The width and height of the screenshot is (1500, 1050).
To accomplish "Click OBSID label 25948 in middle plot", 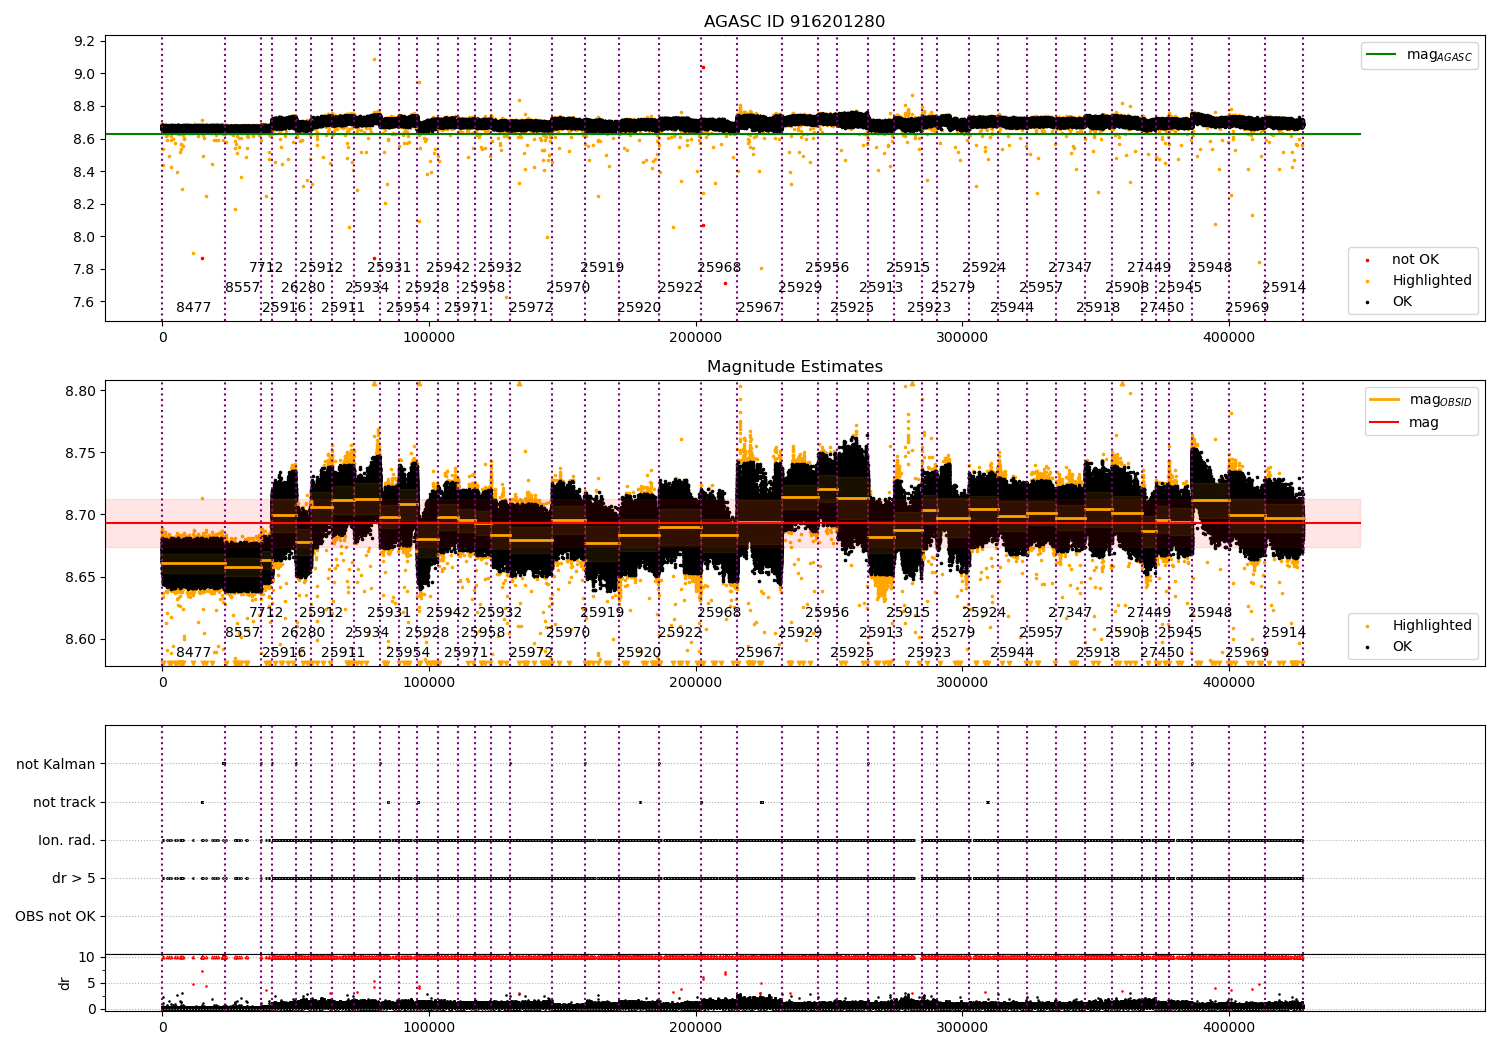I will pyautogui.click(x=1210, y=613).
